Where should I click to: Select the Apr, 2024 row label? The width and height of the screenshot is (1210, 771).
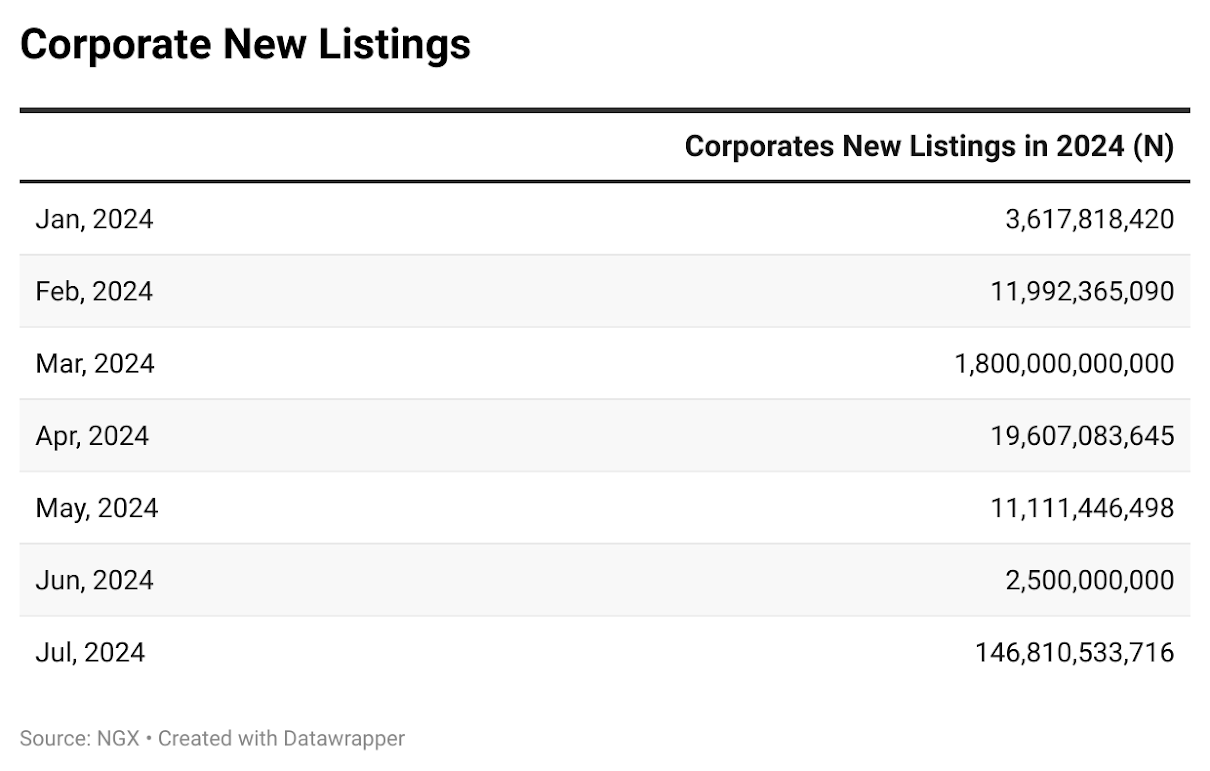(92, 436)
